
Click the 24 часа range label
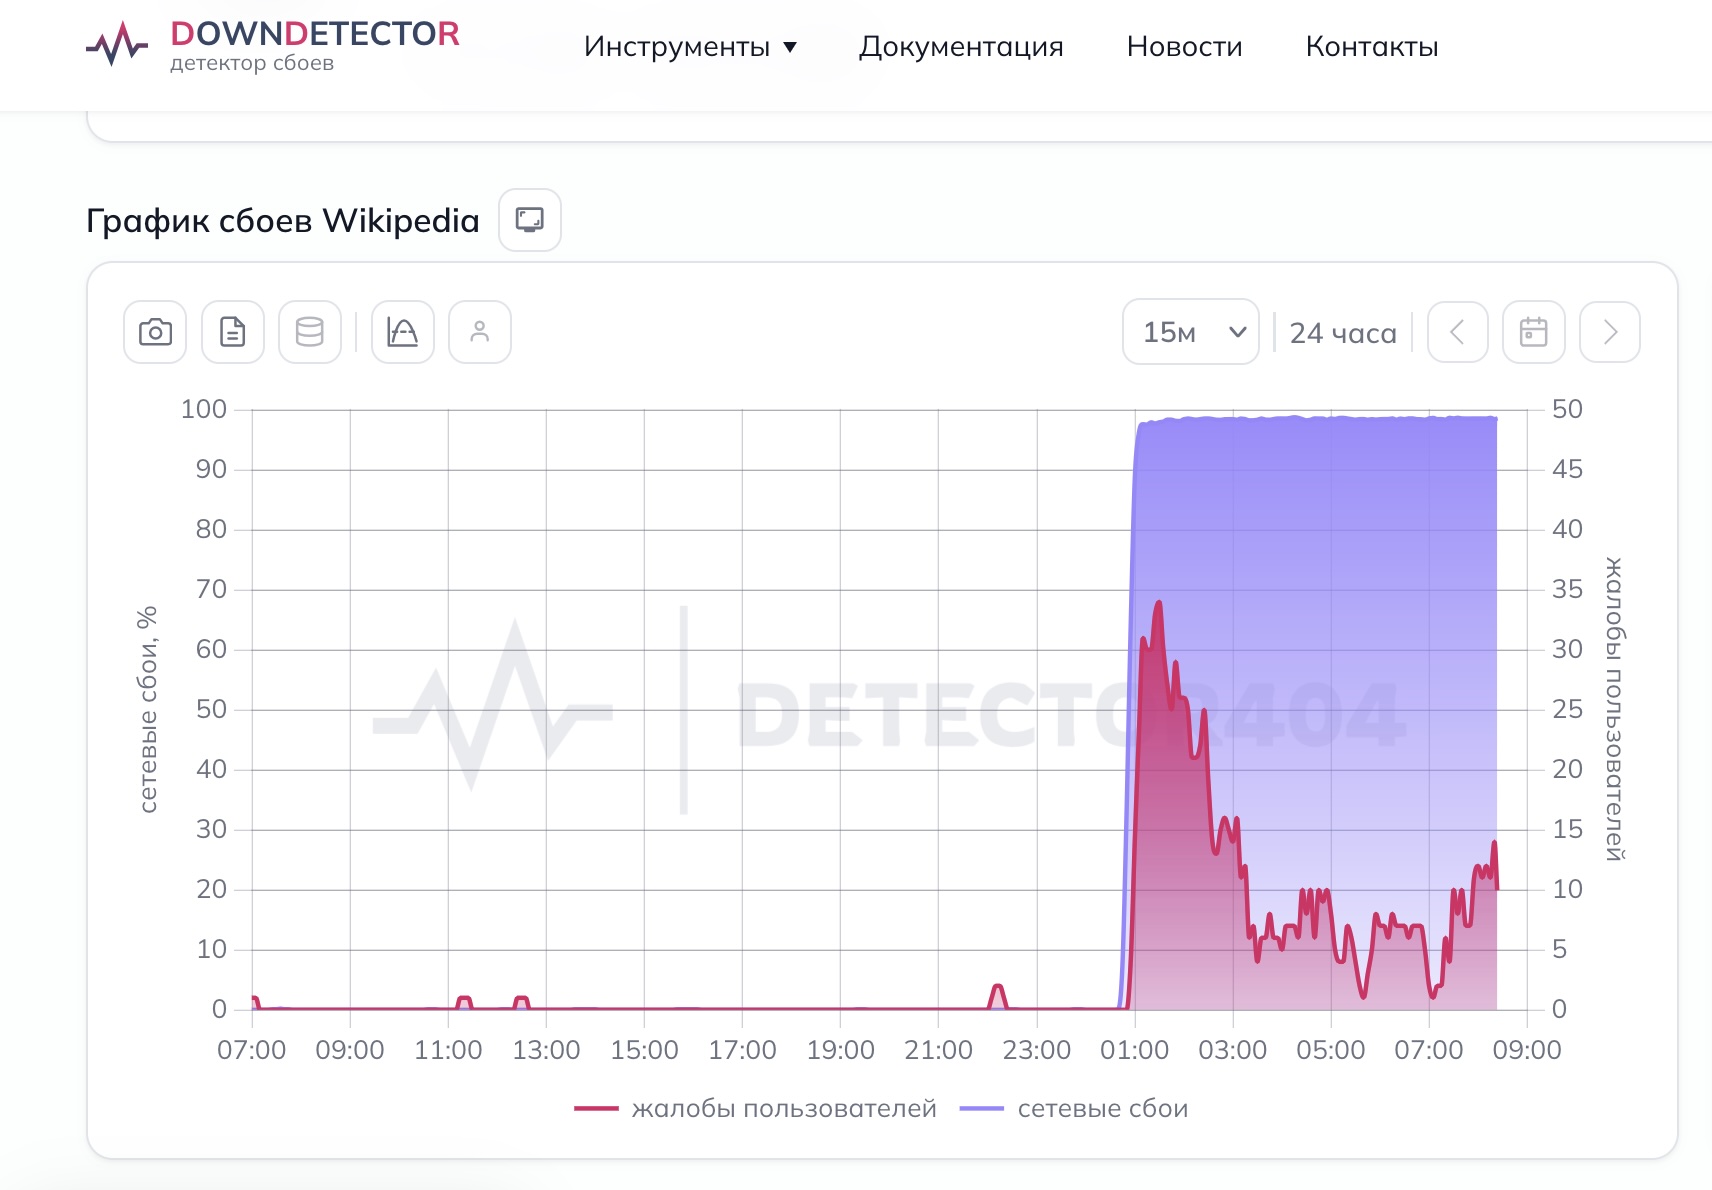click(1343, 333)
